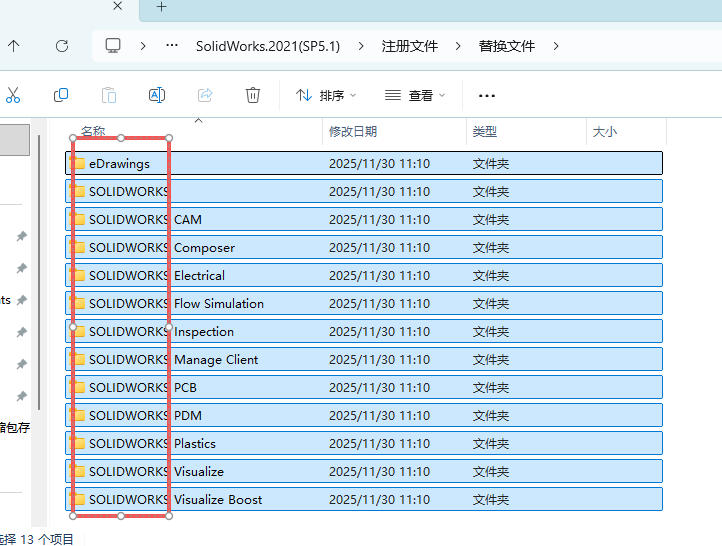Click the Copy icon in toolbar
Screen dimensions: 722x546
tap(61, 95)
